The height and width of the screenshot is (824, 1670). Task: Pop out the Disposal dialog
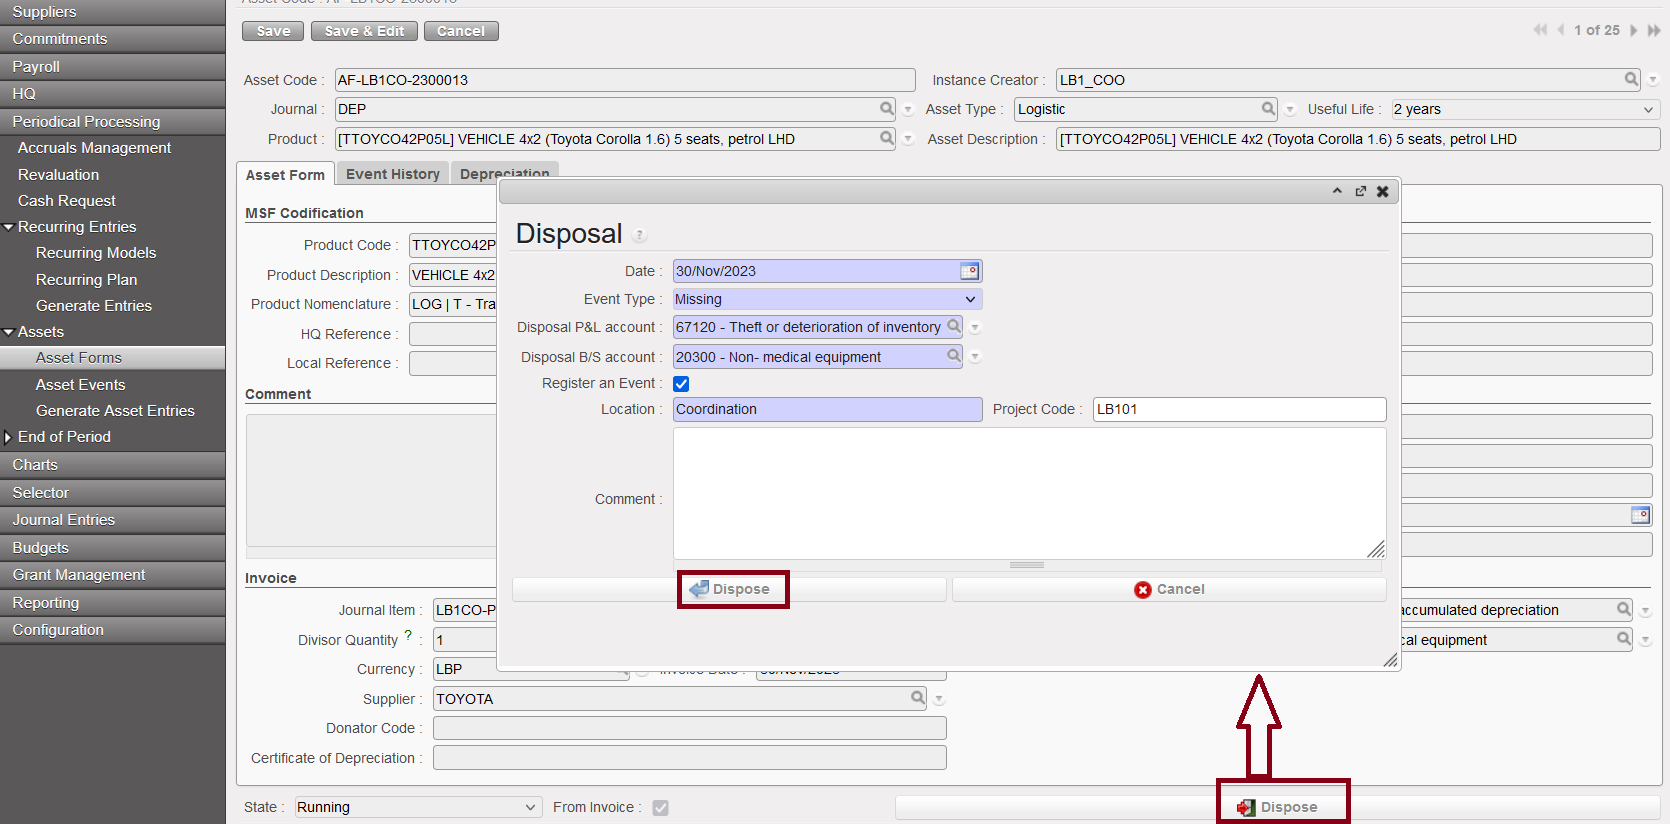(1360, 191)
